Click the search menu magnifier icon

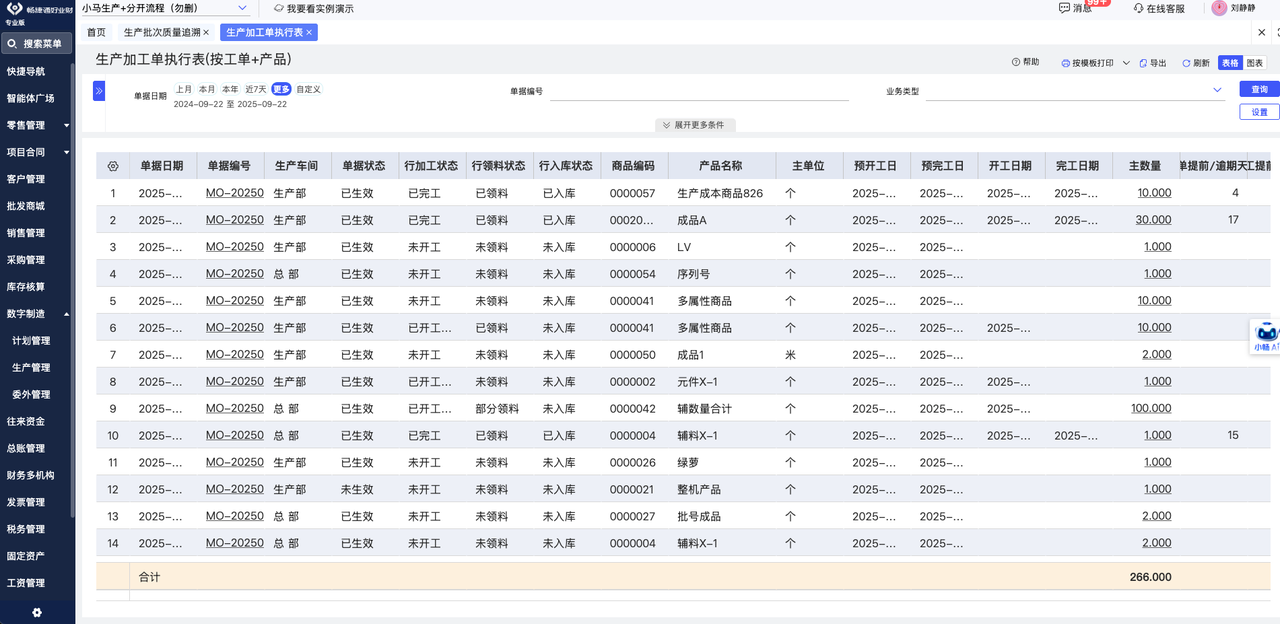[x=12, y=44]
